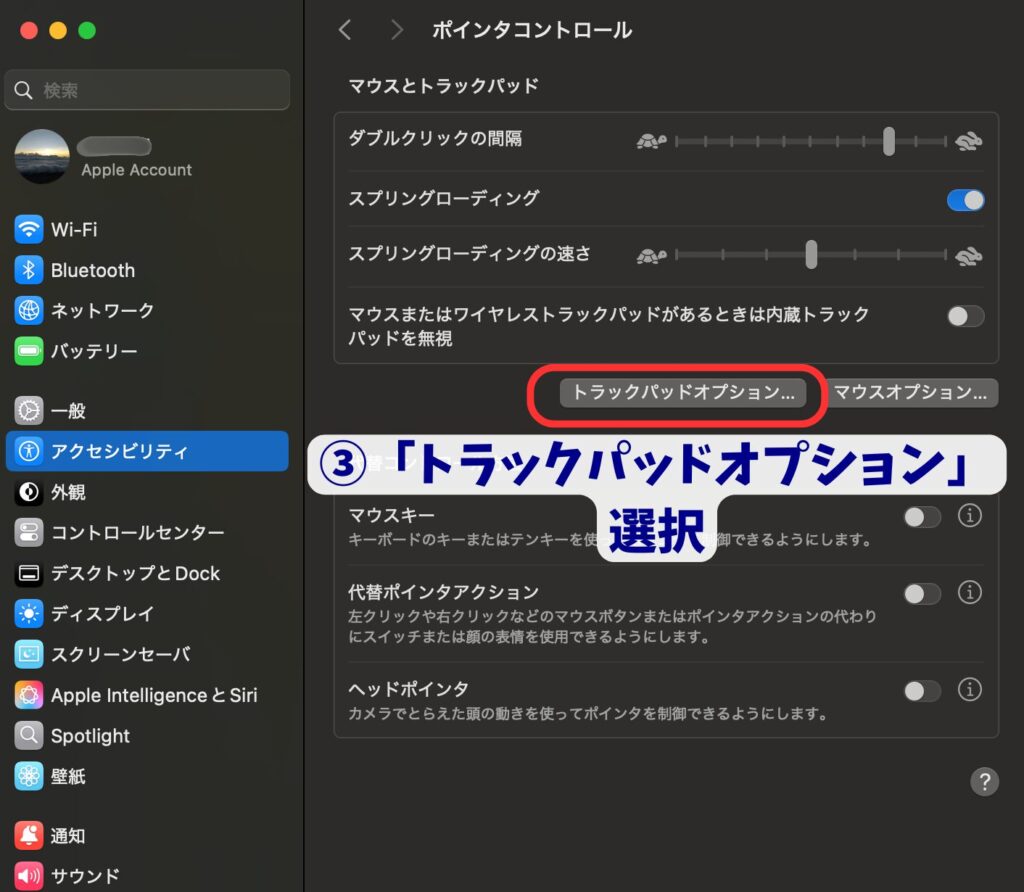Screen dimensions: 1024x892
Task: Open the Spotlight magnifier icon
Action: point(29,735)
